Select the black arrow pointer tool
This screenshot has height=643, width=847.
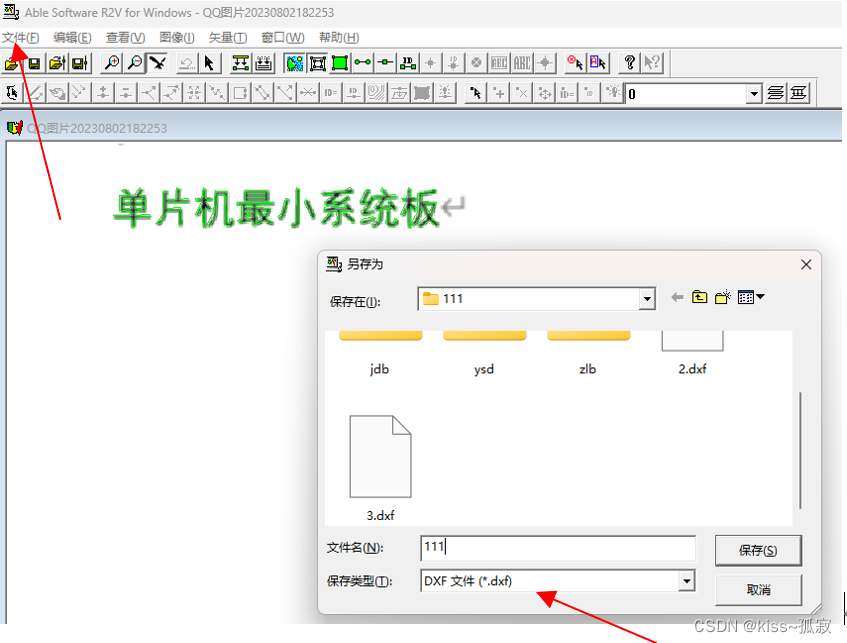(209, 63)
